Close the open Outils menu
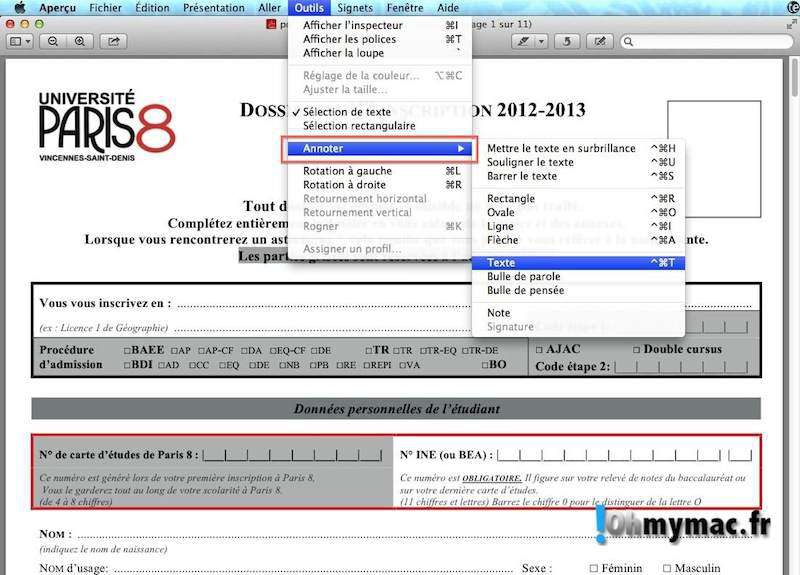Screen dimensions: 800x575 tap(309, 8)
